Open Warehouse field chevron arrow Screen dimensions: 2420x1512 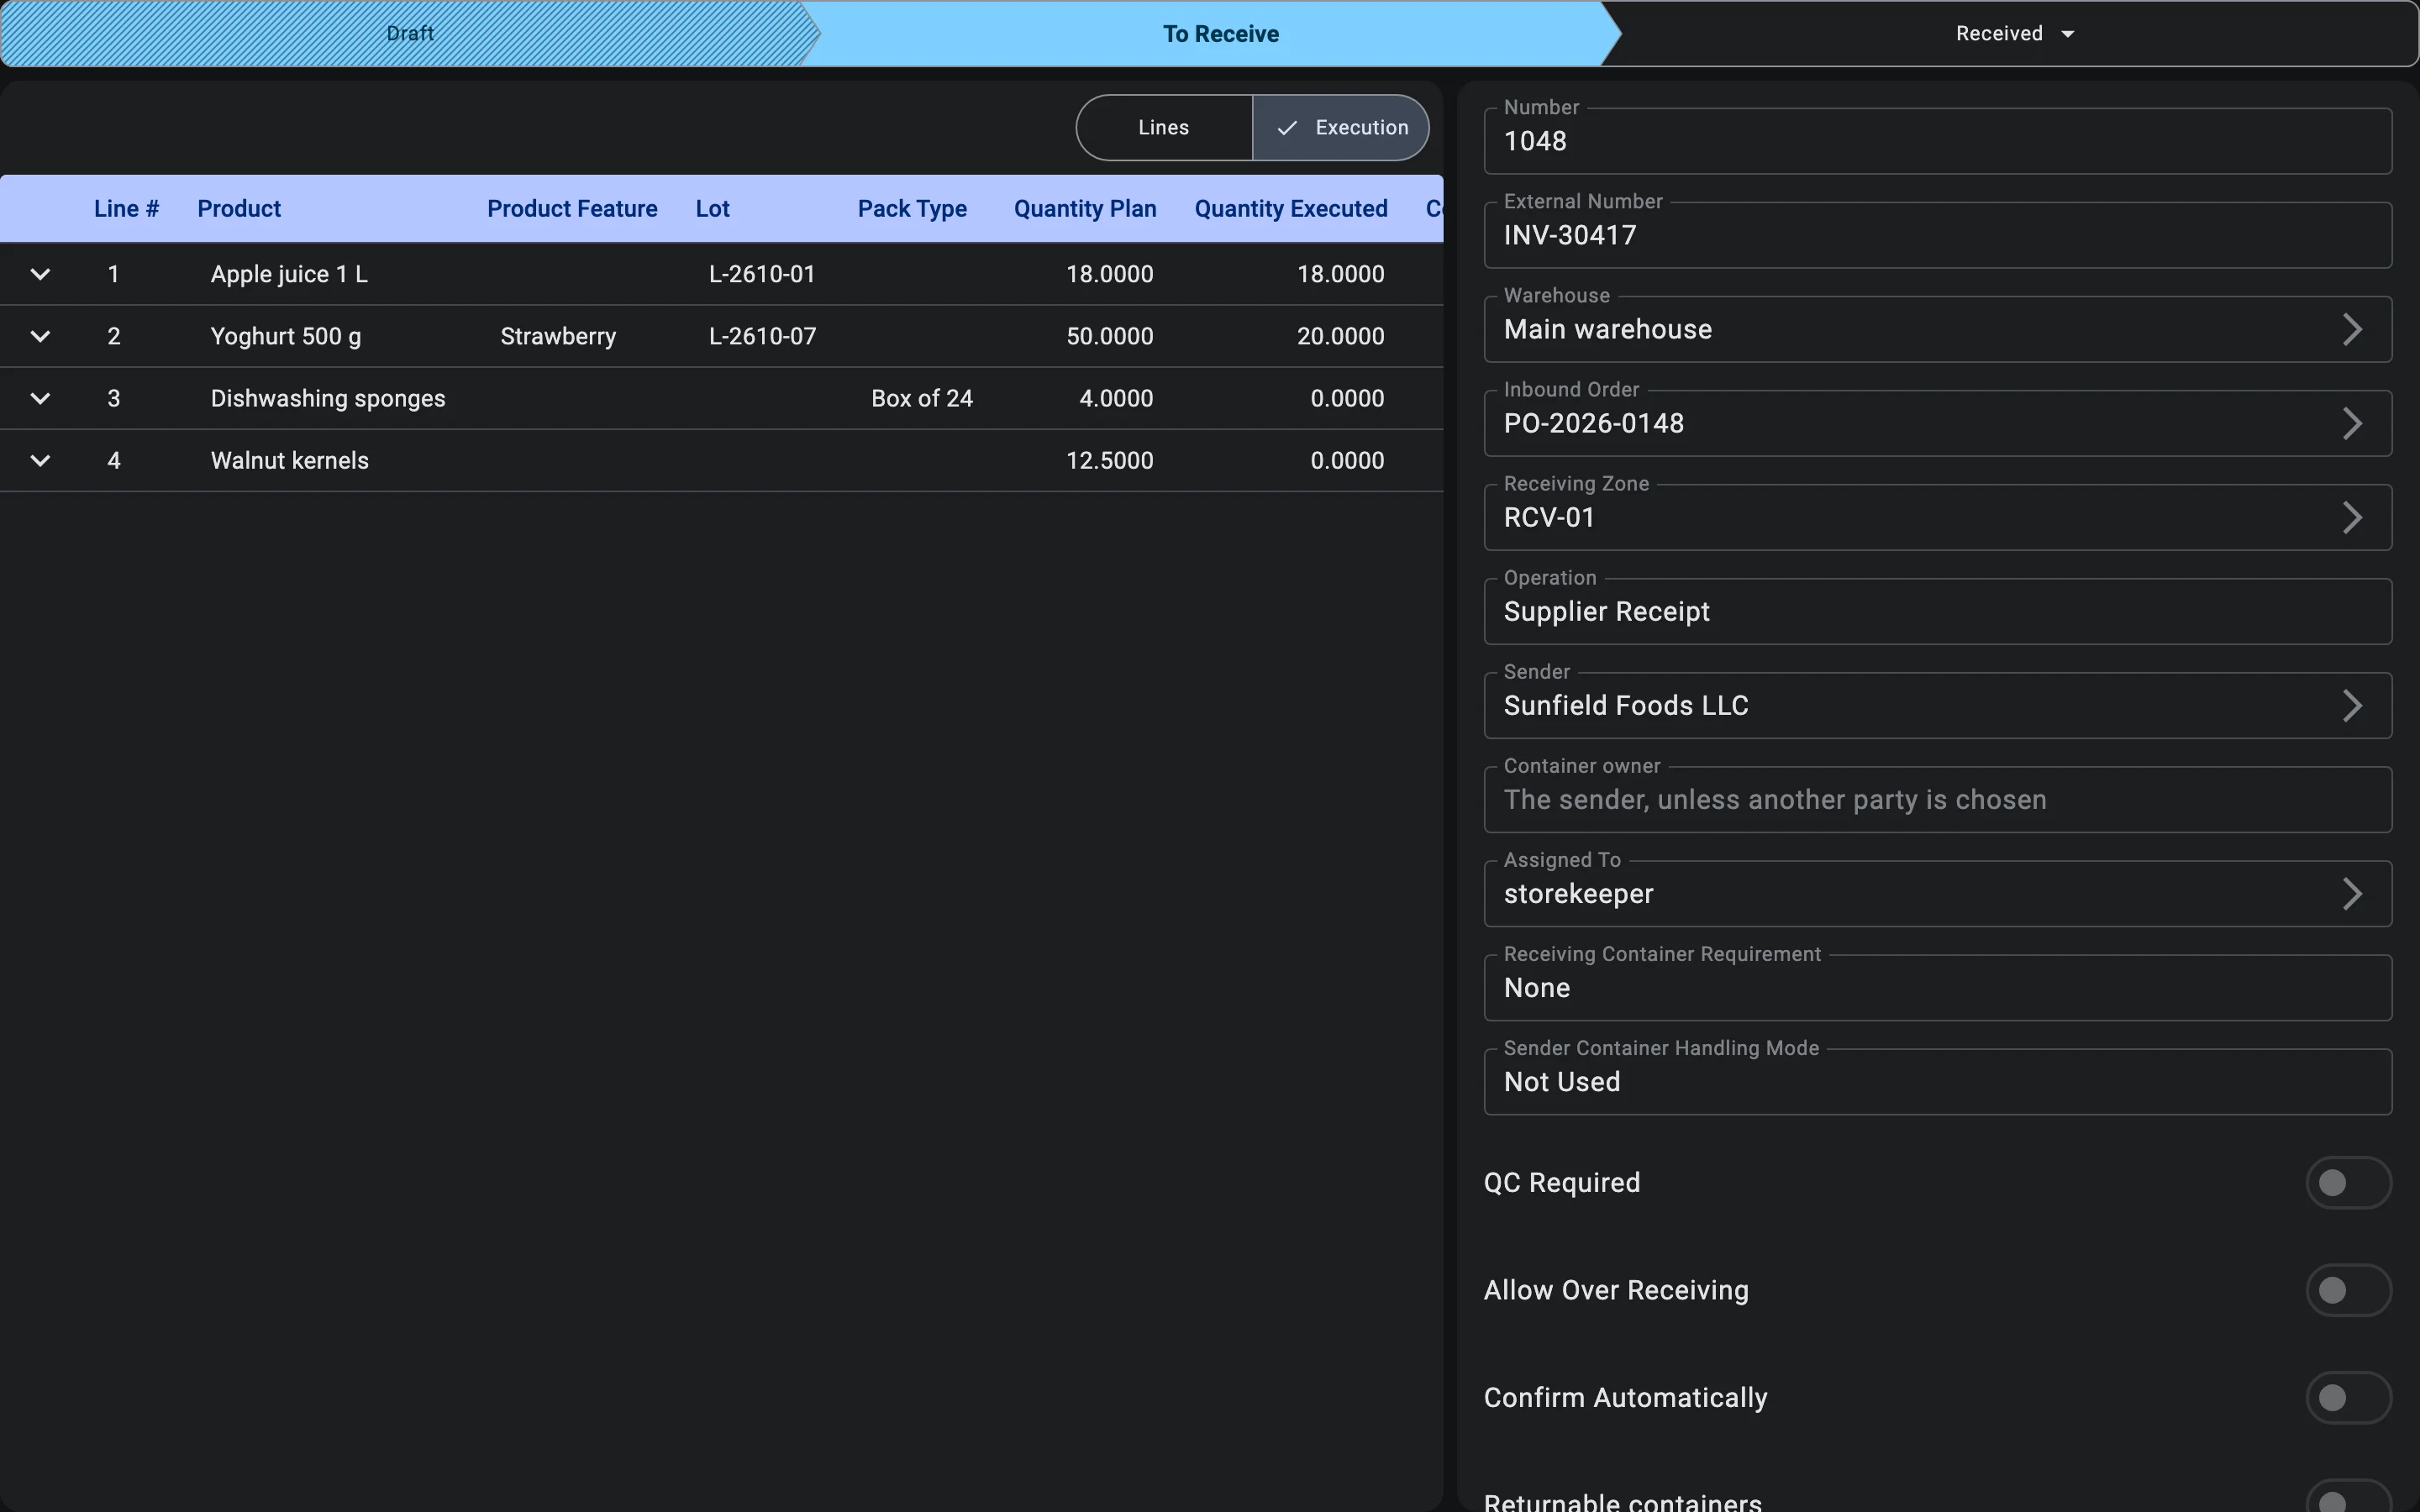[2352, 329]
